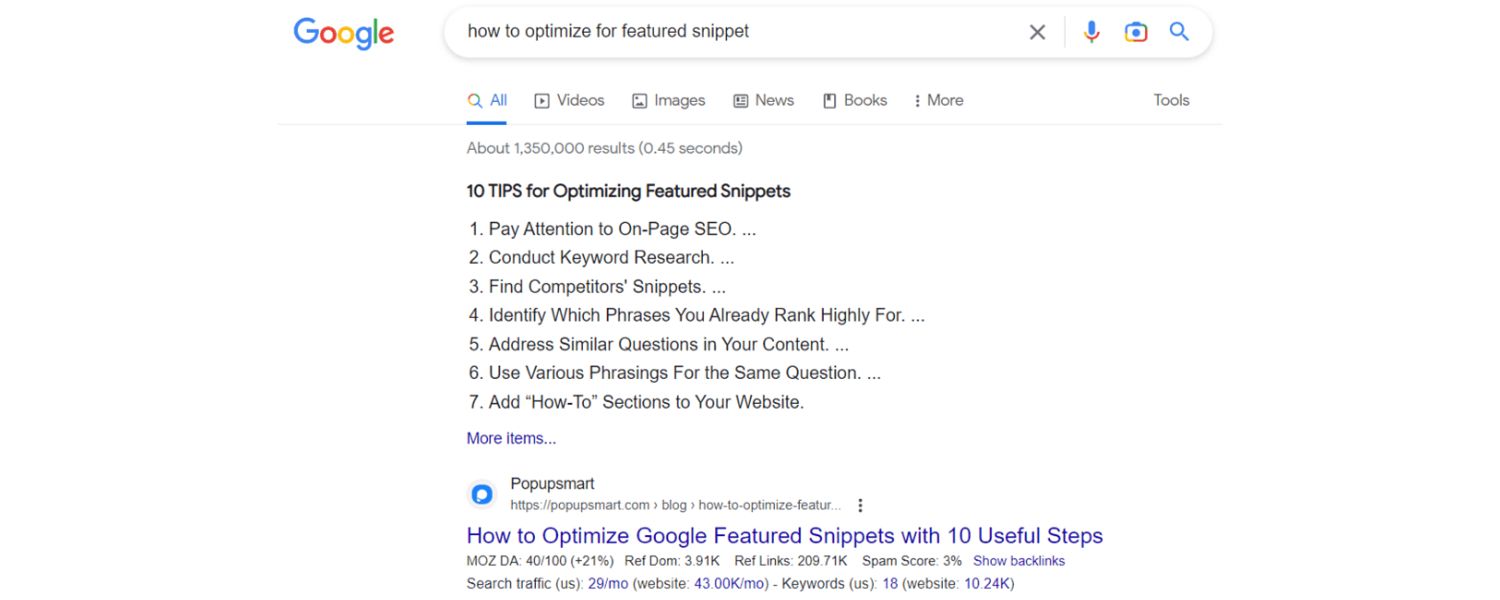The height and width of the screenshot is (600, 1500).
Task: Click the Popupsmart favicon next to the result
Action: (481, 493)
